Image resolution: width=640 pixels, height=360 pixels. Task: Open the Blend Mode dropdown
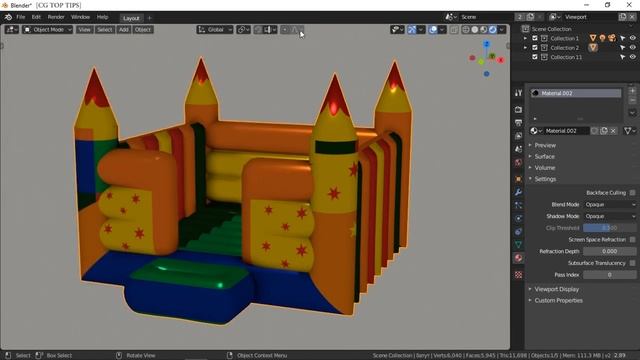click(x=610, y=204)
